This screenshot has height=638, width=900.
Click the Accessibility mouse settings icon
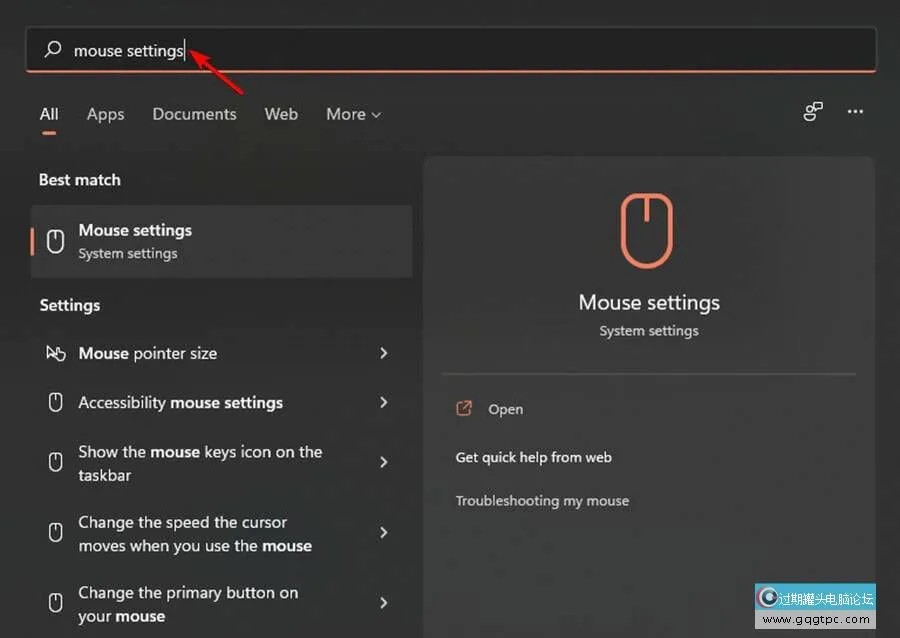(x=56, y=402)
